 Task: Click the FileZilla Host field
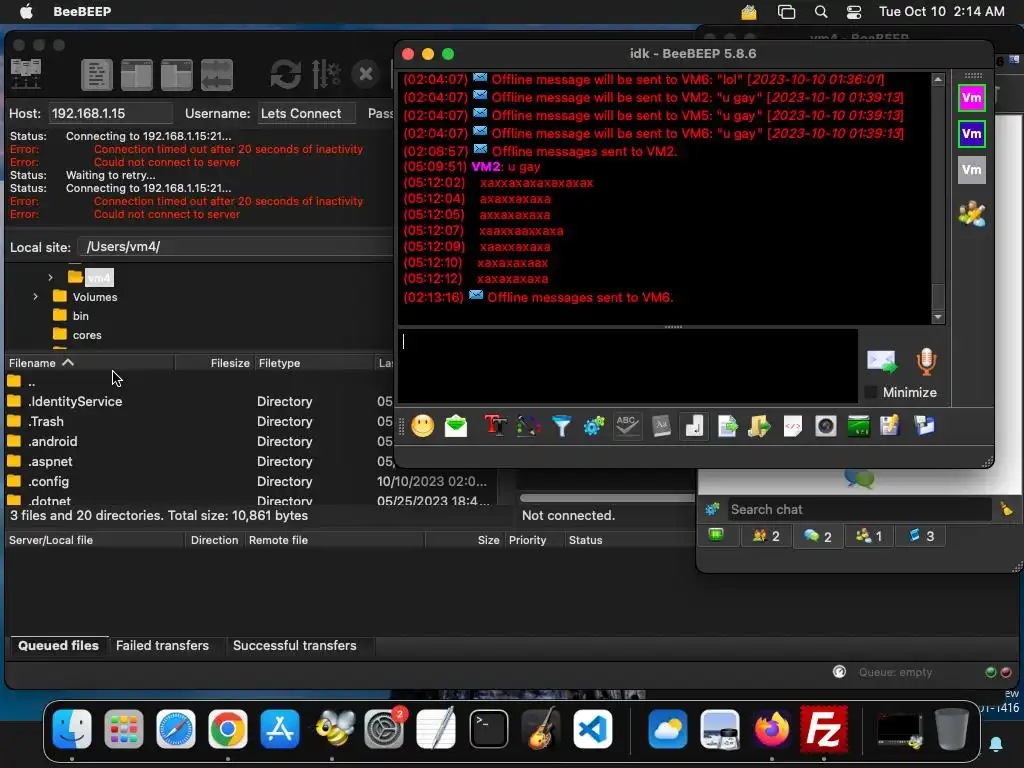click(110, 114)
